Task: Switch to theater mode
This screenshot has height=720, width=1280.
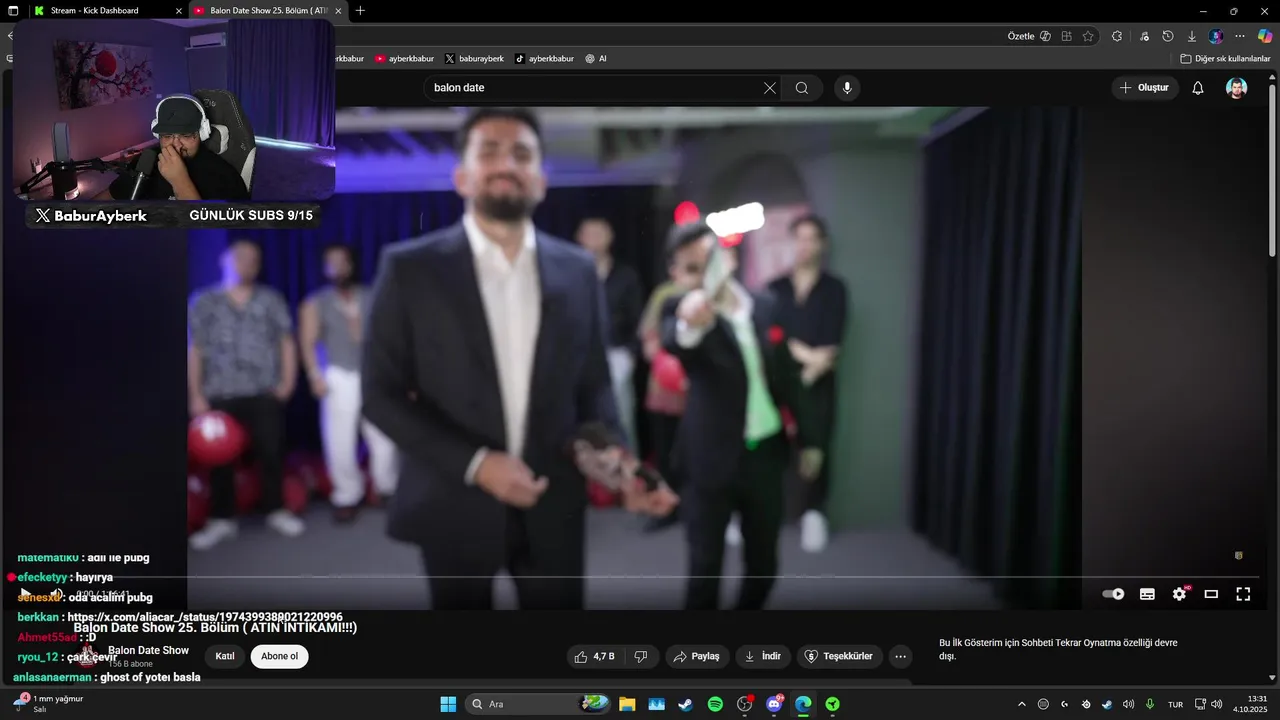Action: click(x=1211, y=594)
